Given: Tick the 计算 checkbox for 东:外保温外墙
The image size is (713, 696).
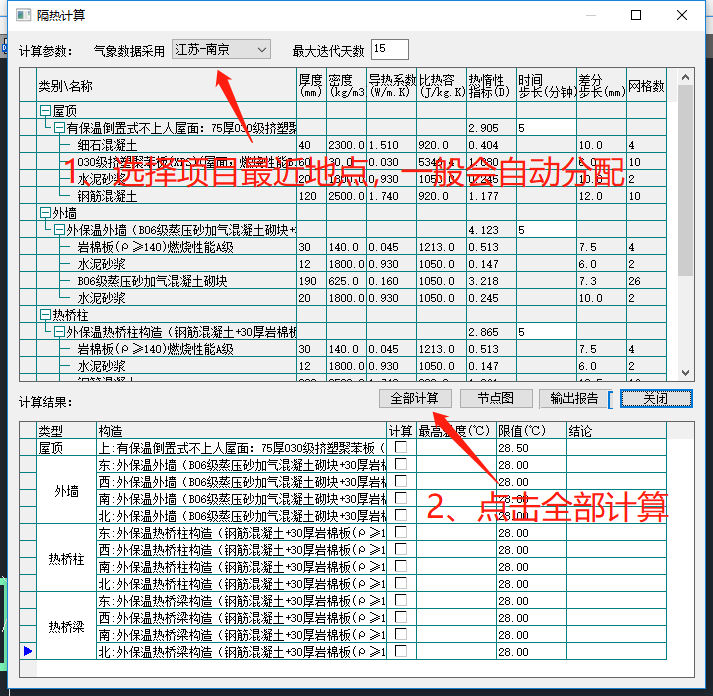Looking at the screenshot, I should point(401,464).
